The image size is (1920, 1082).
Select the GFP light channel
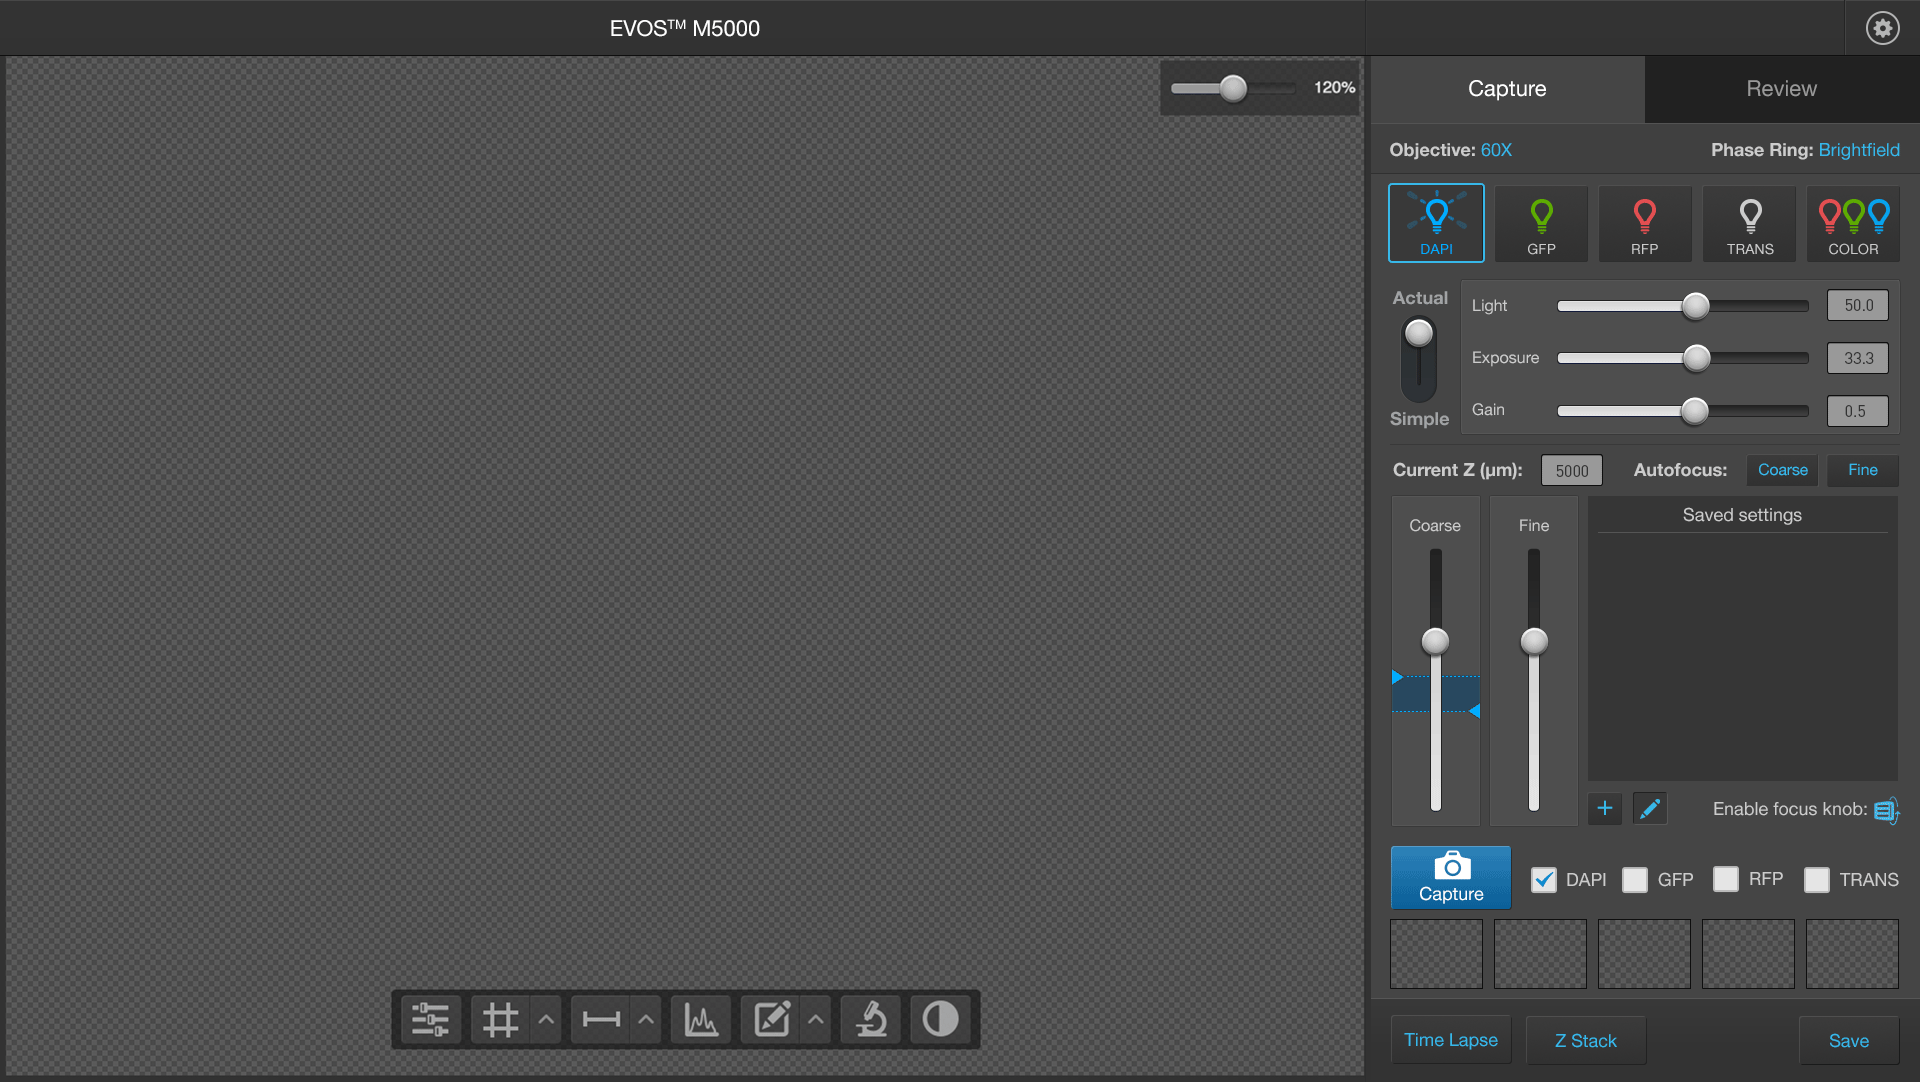(x=1541, y=224)
